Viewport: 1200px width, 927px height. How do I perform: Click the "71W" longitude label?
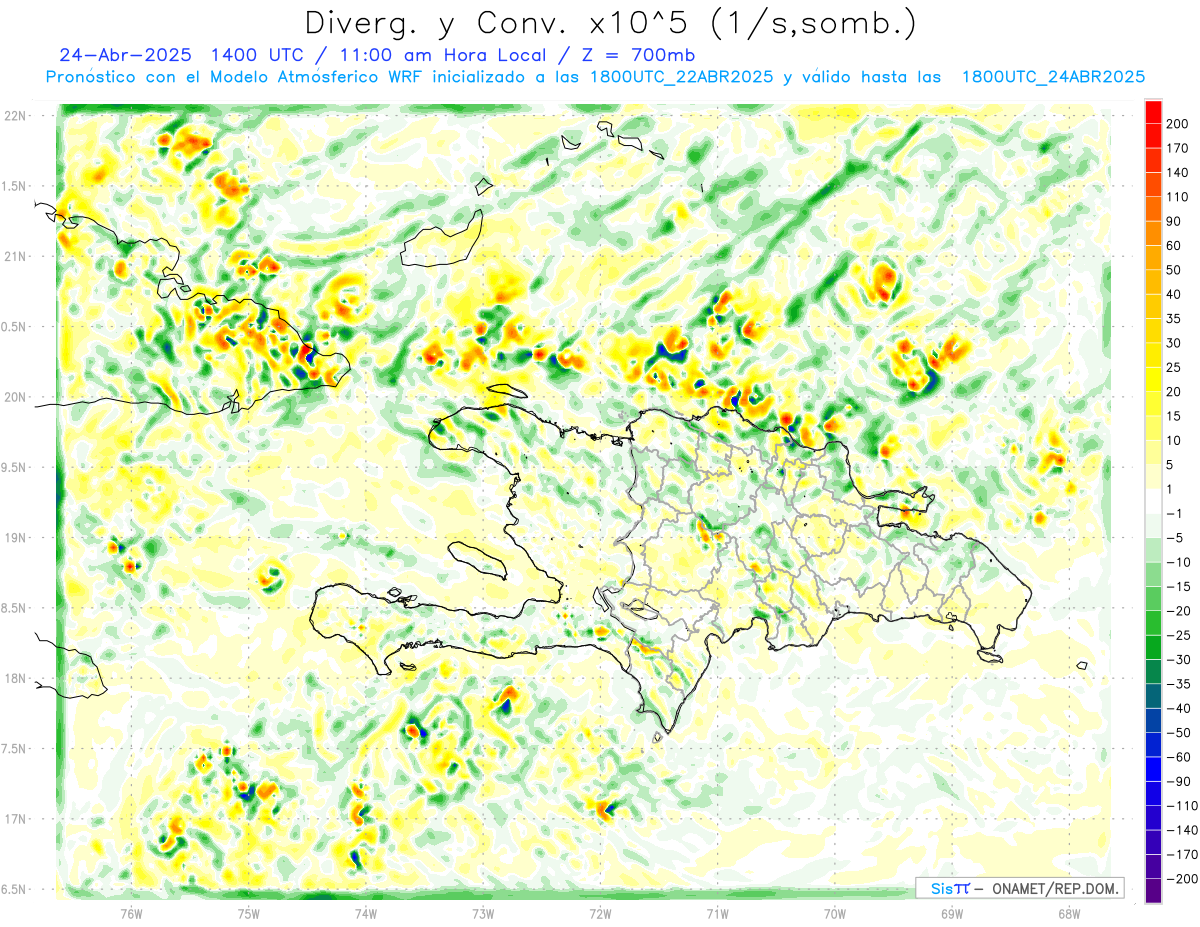[x=717, y=914]
